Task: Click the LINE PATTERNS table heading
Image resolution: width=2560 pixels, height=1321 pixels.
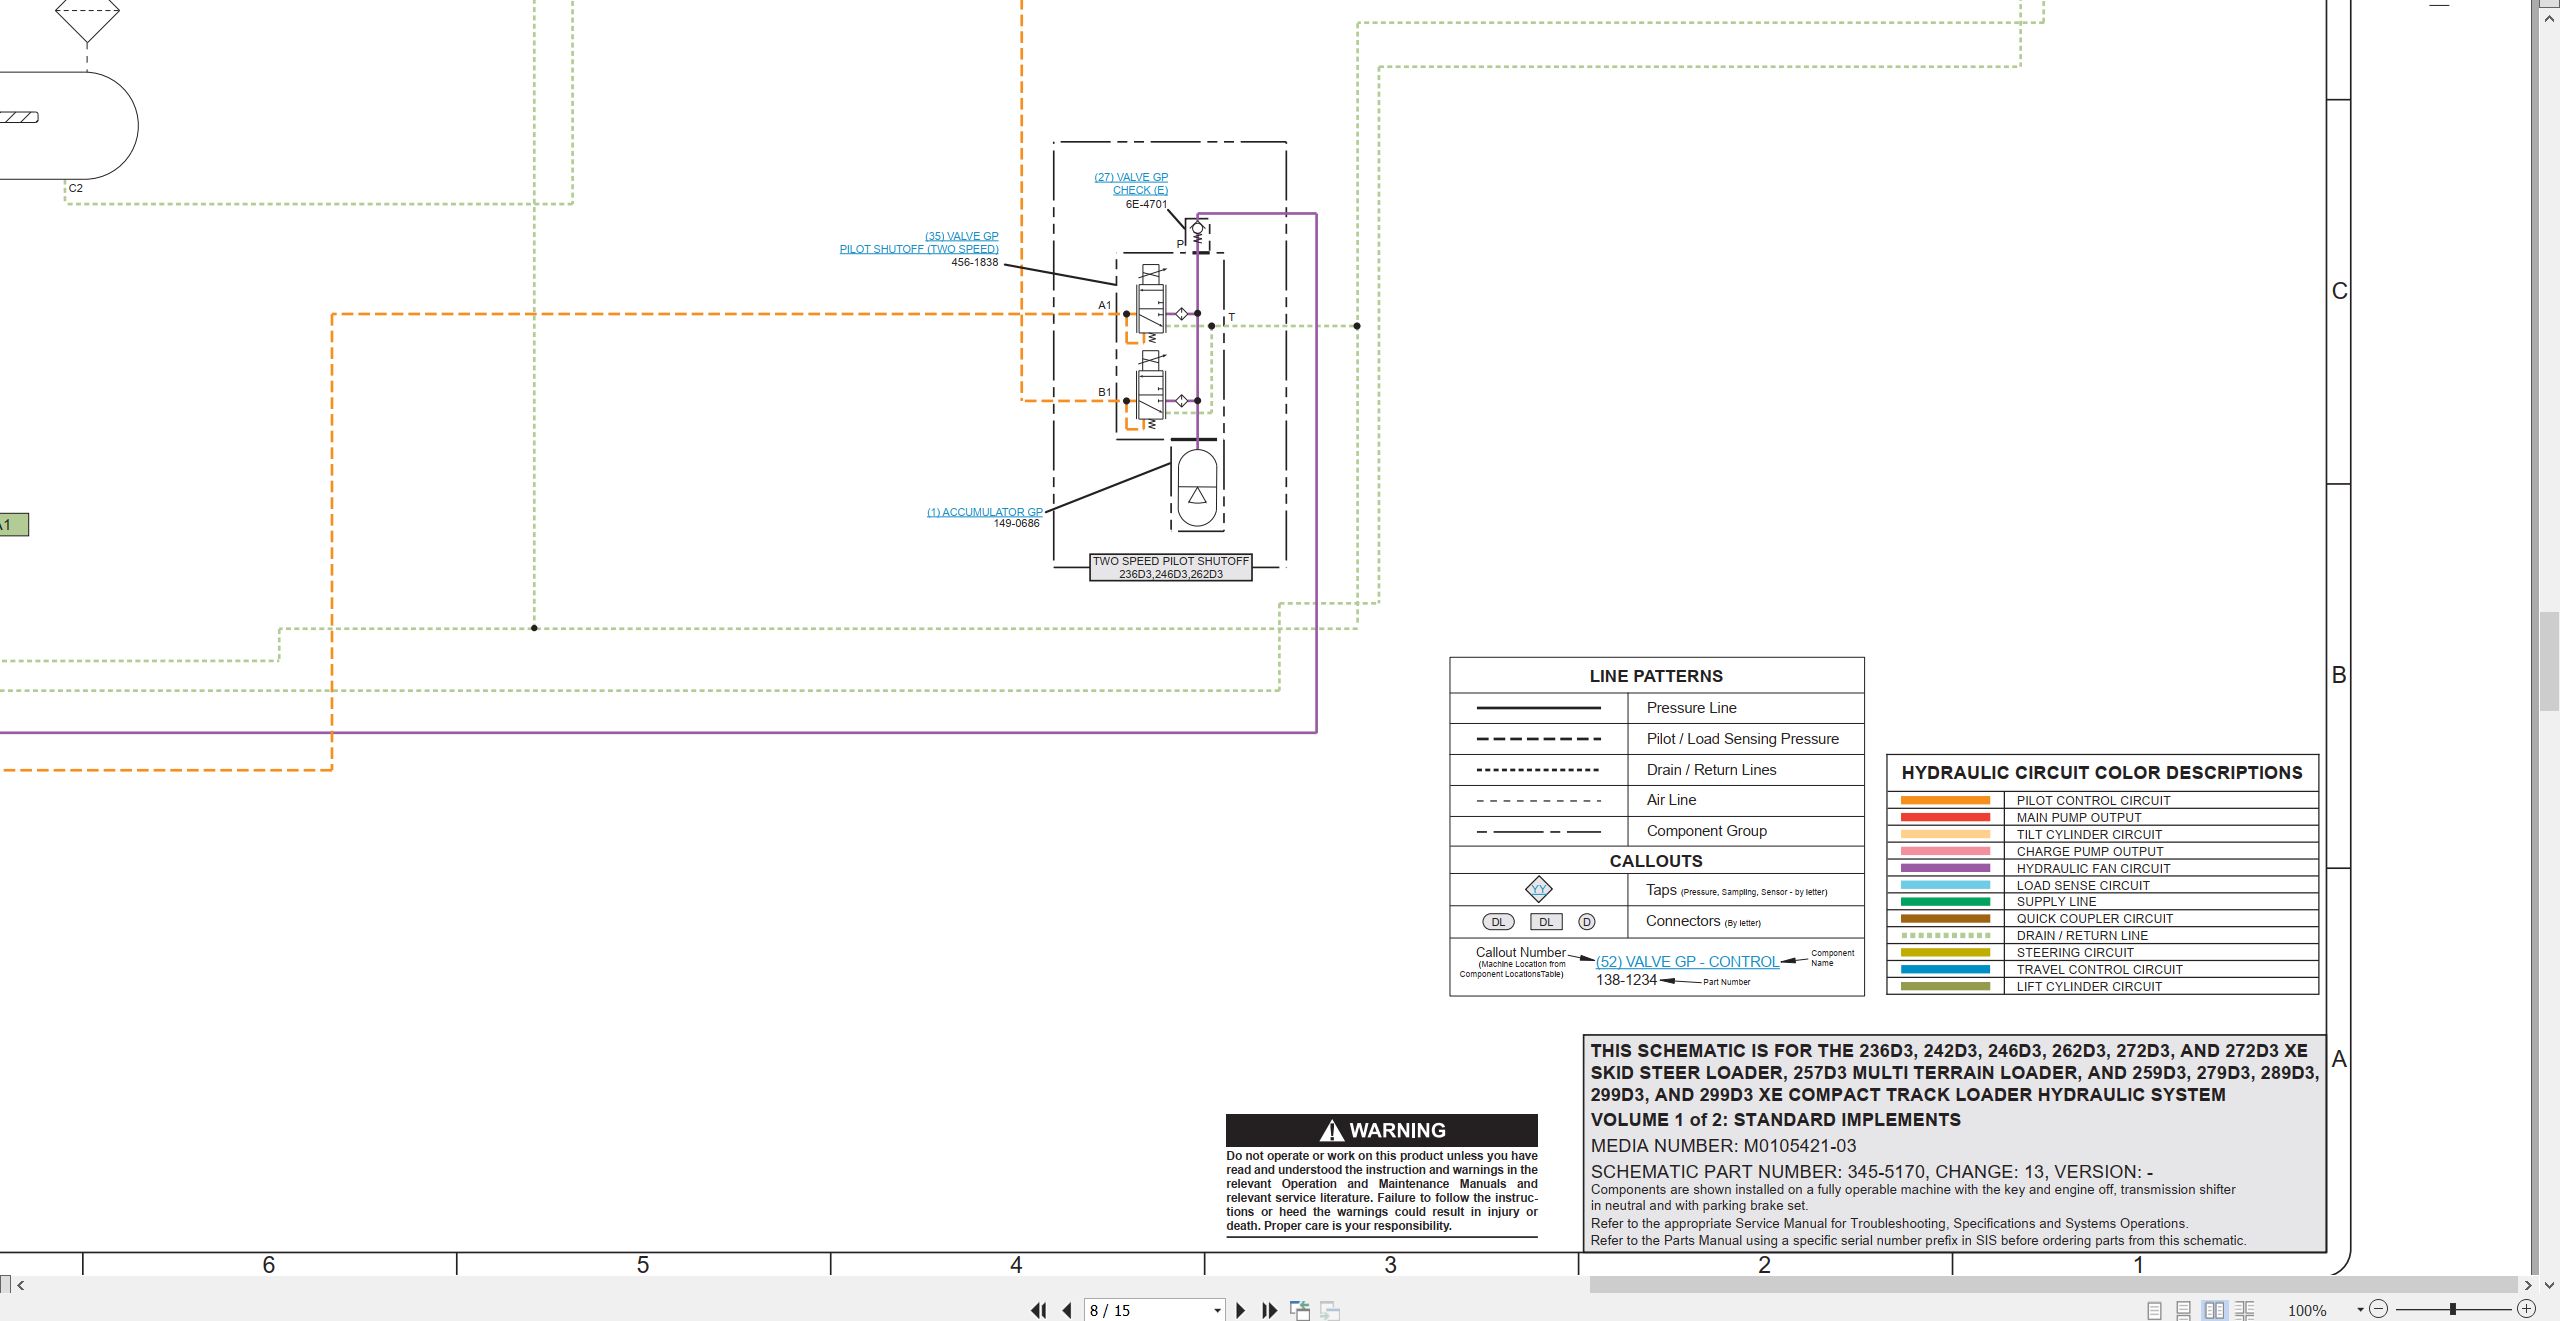Action: 1656,676
